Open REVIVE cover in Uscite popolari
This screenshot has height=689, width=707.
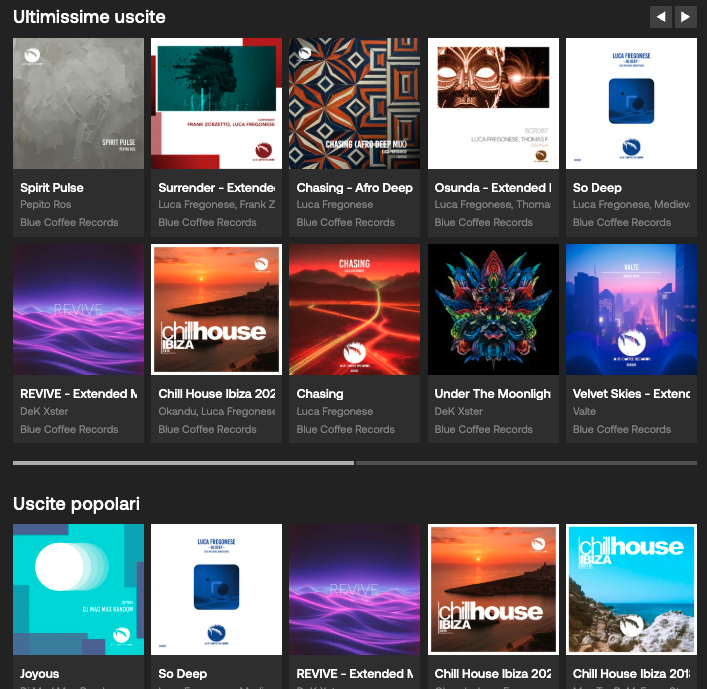[x=354, y=589]
